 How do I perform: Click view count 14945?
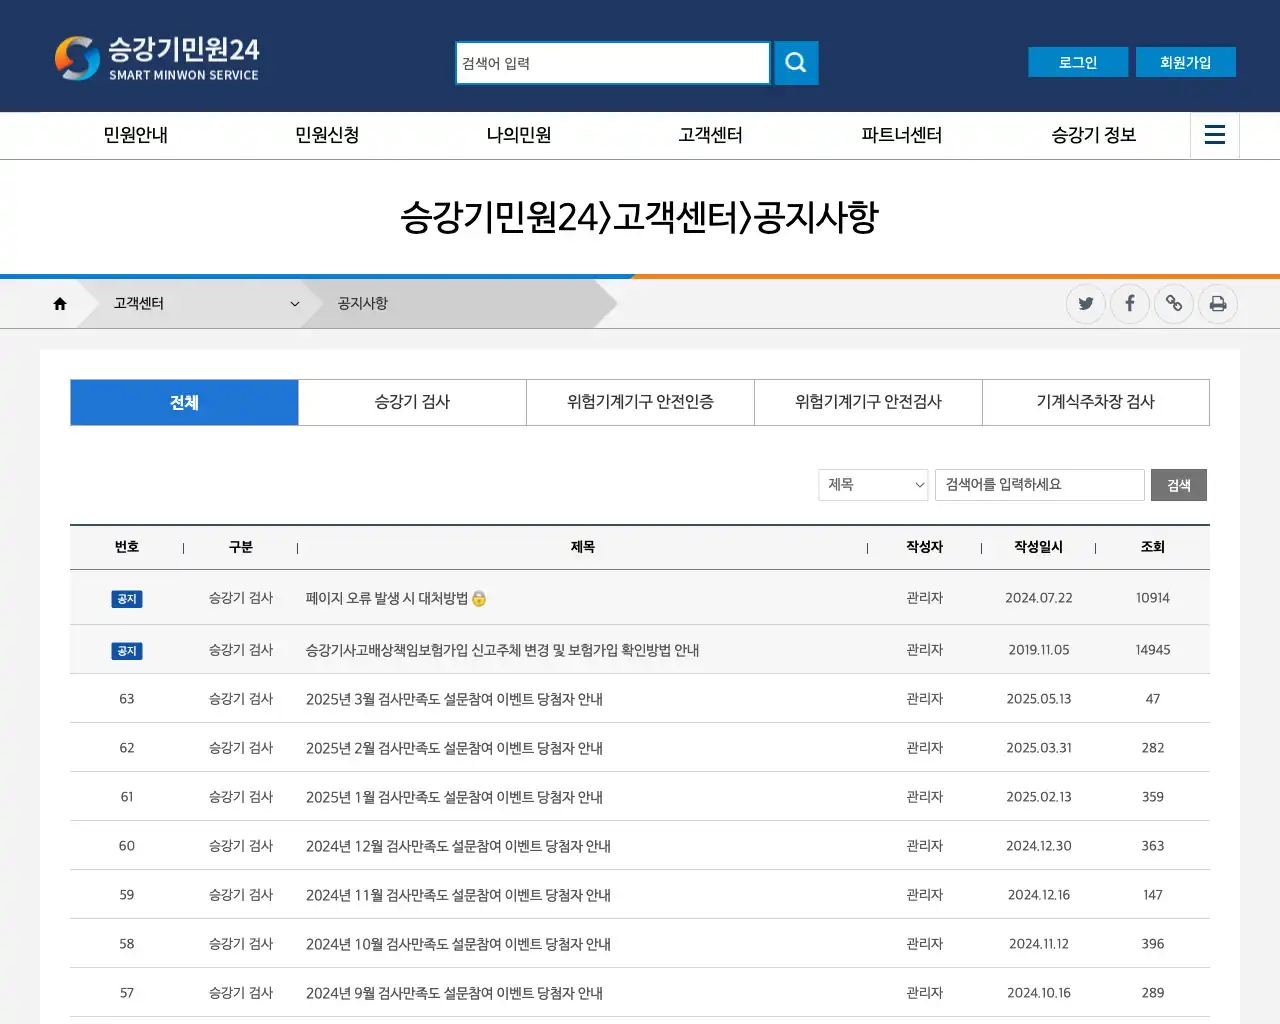click(1153, 650)
